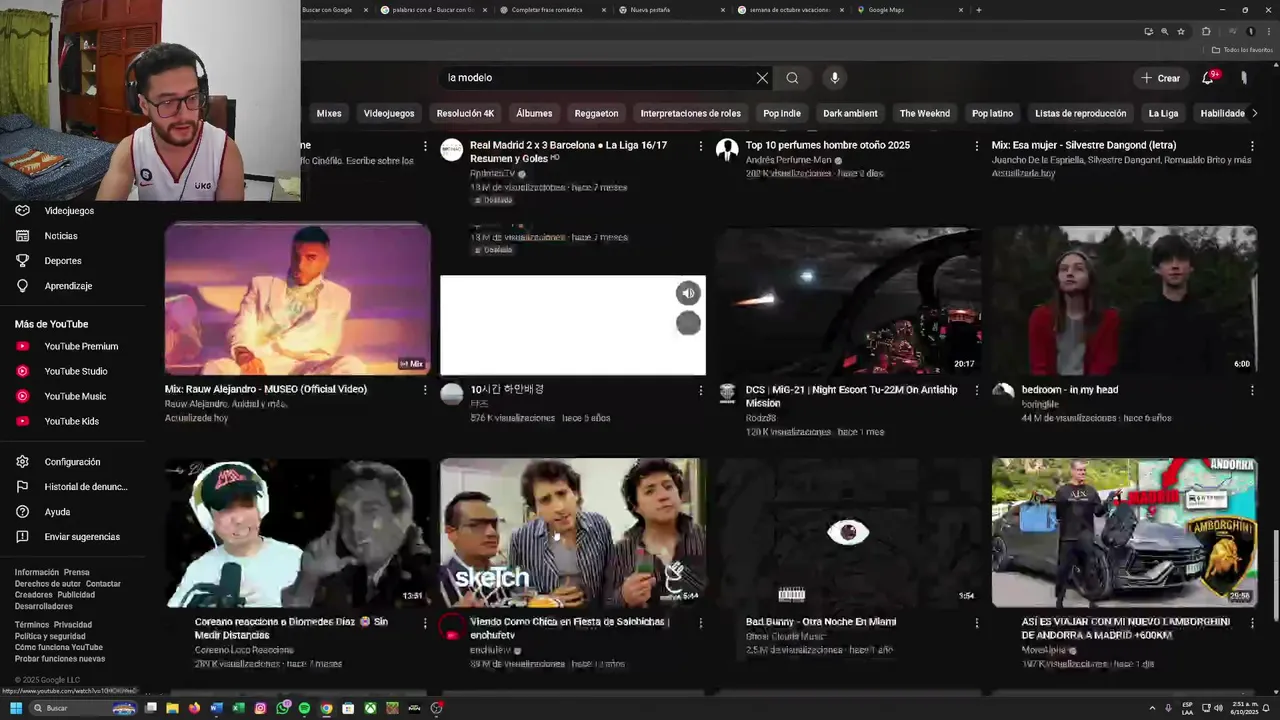
Task: Open YouTube Music
Action: click(x=75, y=396)
